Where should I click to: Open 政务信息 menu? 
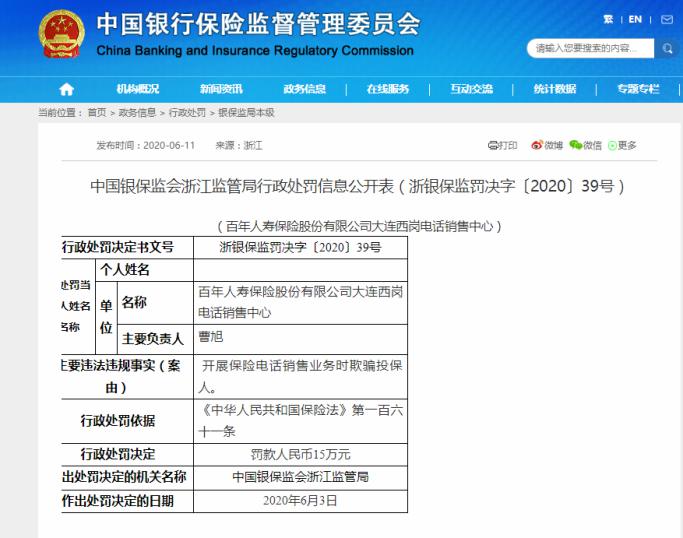tap(304, 89)
